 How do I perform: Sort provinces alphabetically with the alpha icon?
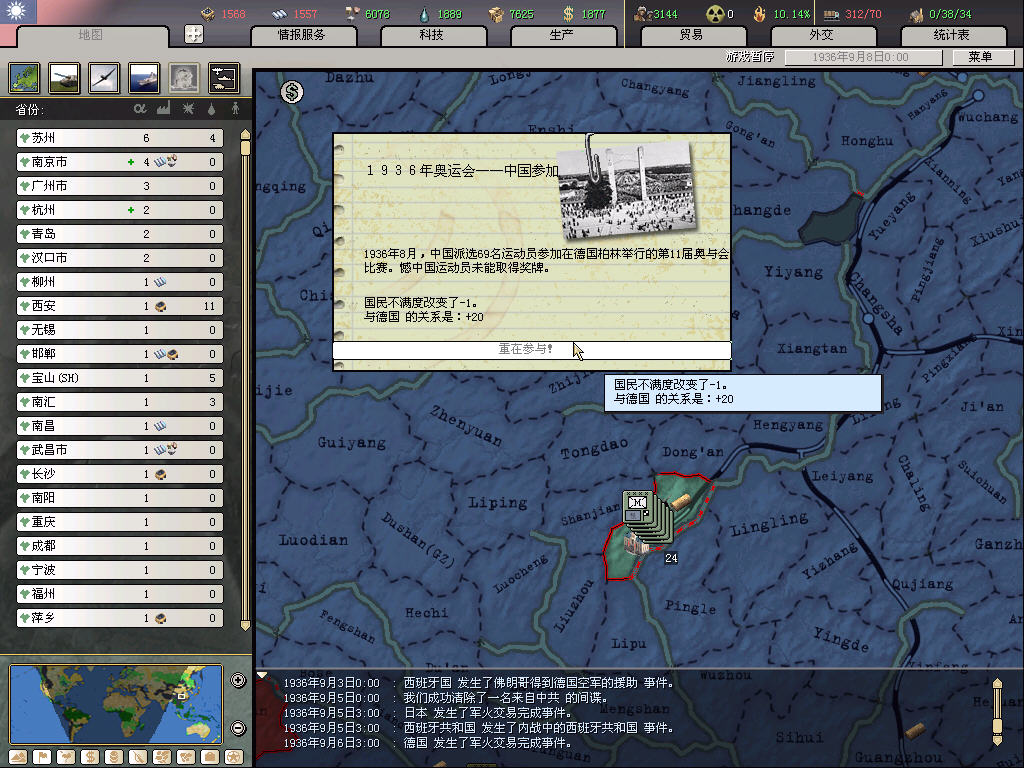140,108
